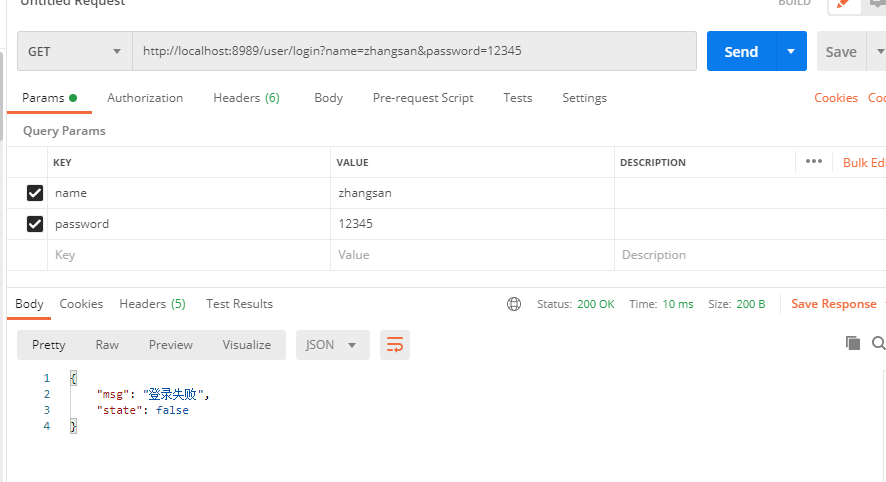Click the 200 OK status text
This screenshot has width=886, height=482.
tap(596, 304)
